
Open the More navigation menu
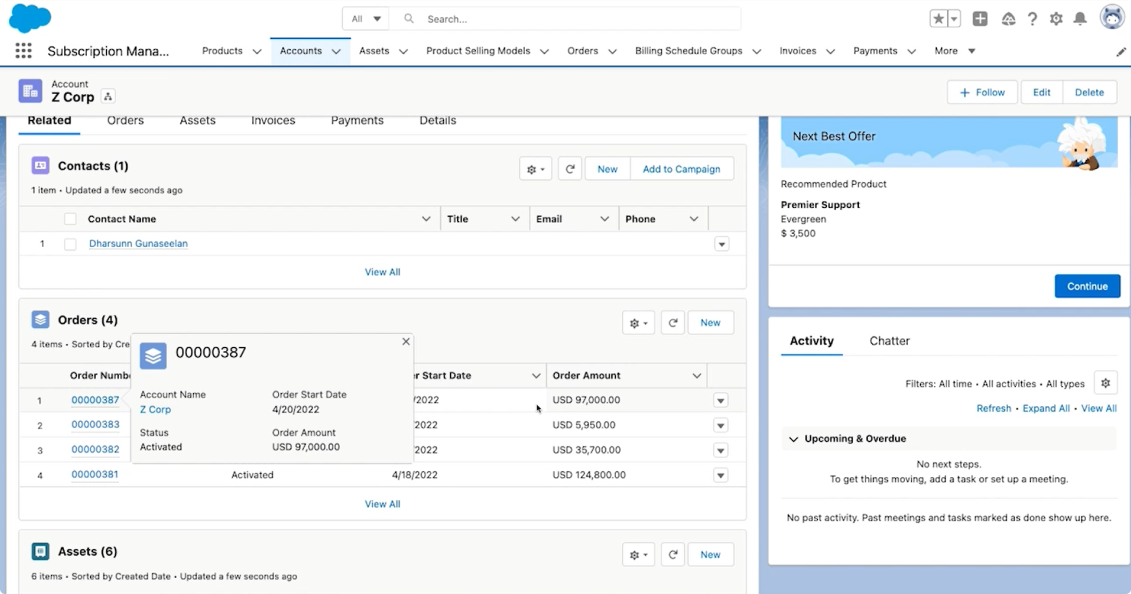coord(954,51)
